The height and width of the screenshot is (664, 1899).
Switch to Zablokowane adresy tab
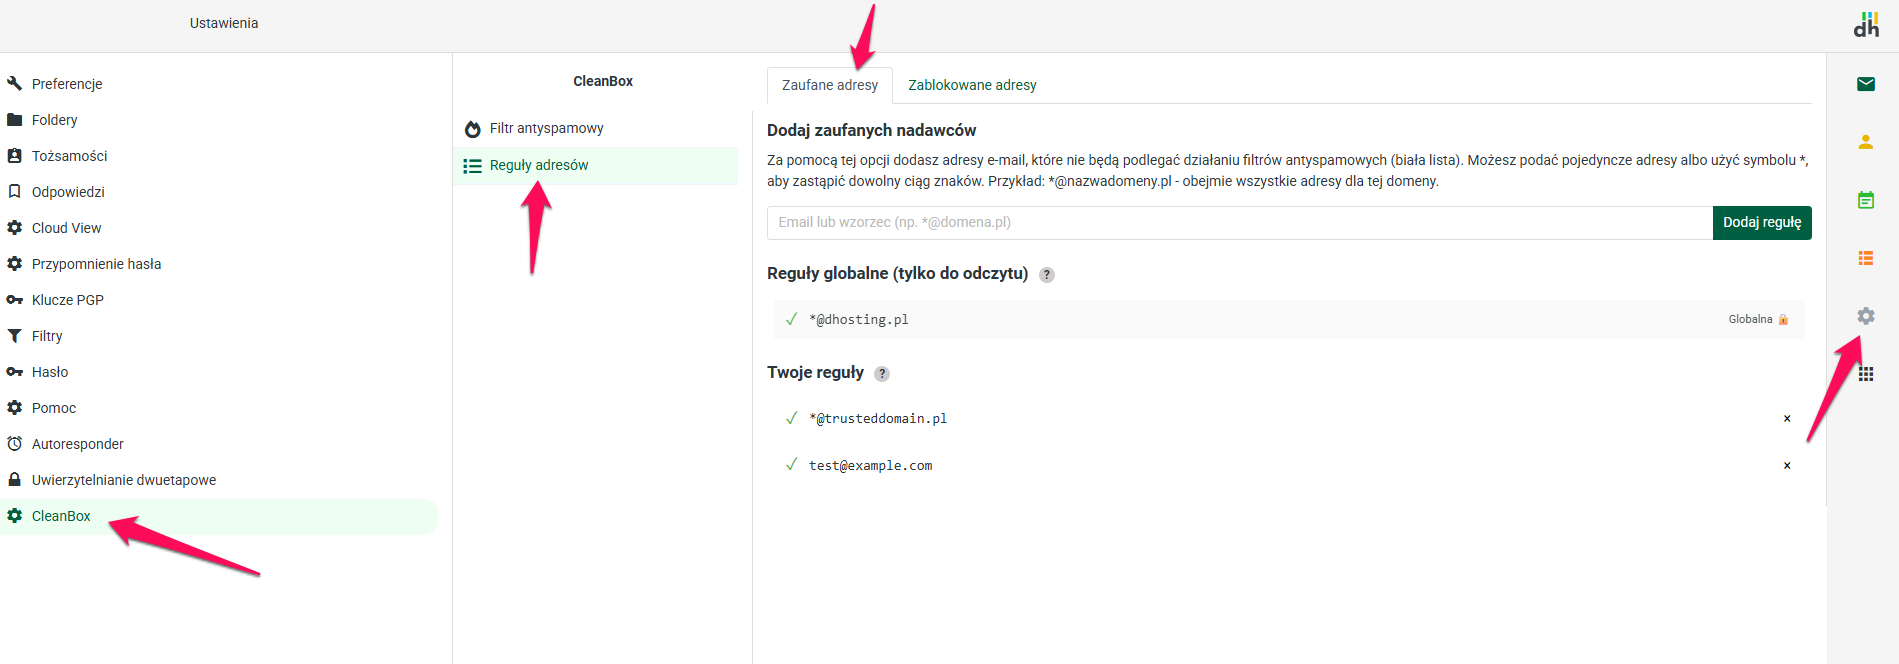pos(971,85)
